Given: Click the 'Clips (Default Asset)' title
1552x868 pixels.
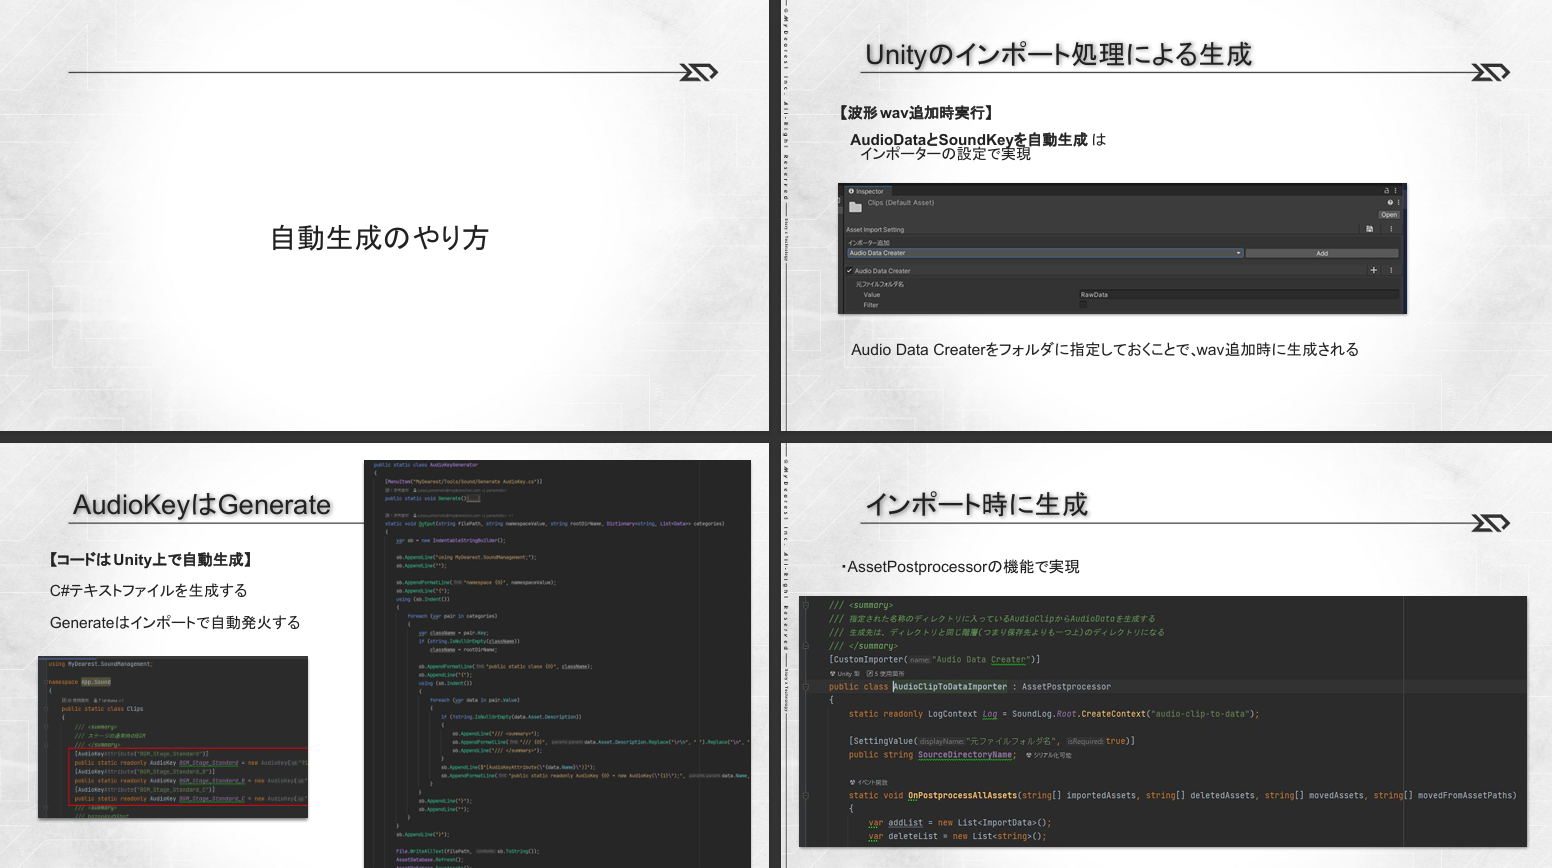Looking at the screenshot, I should pyautogui.click(x=901, y=203).
